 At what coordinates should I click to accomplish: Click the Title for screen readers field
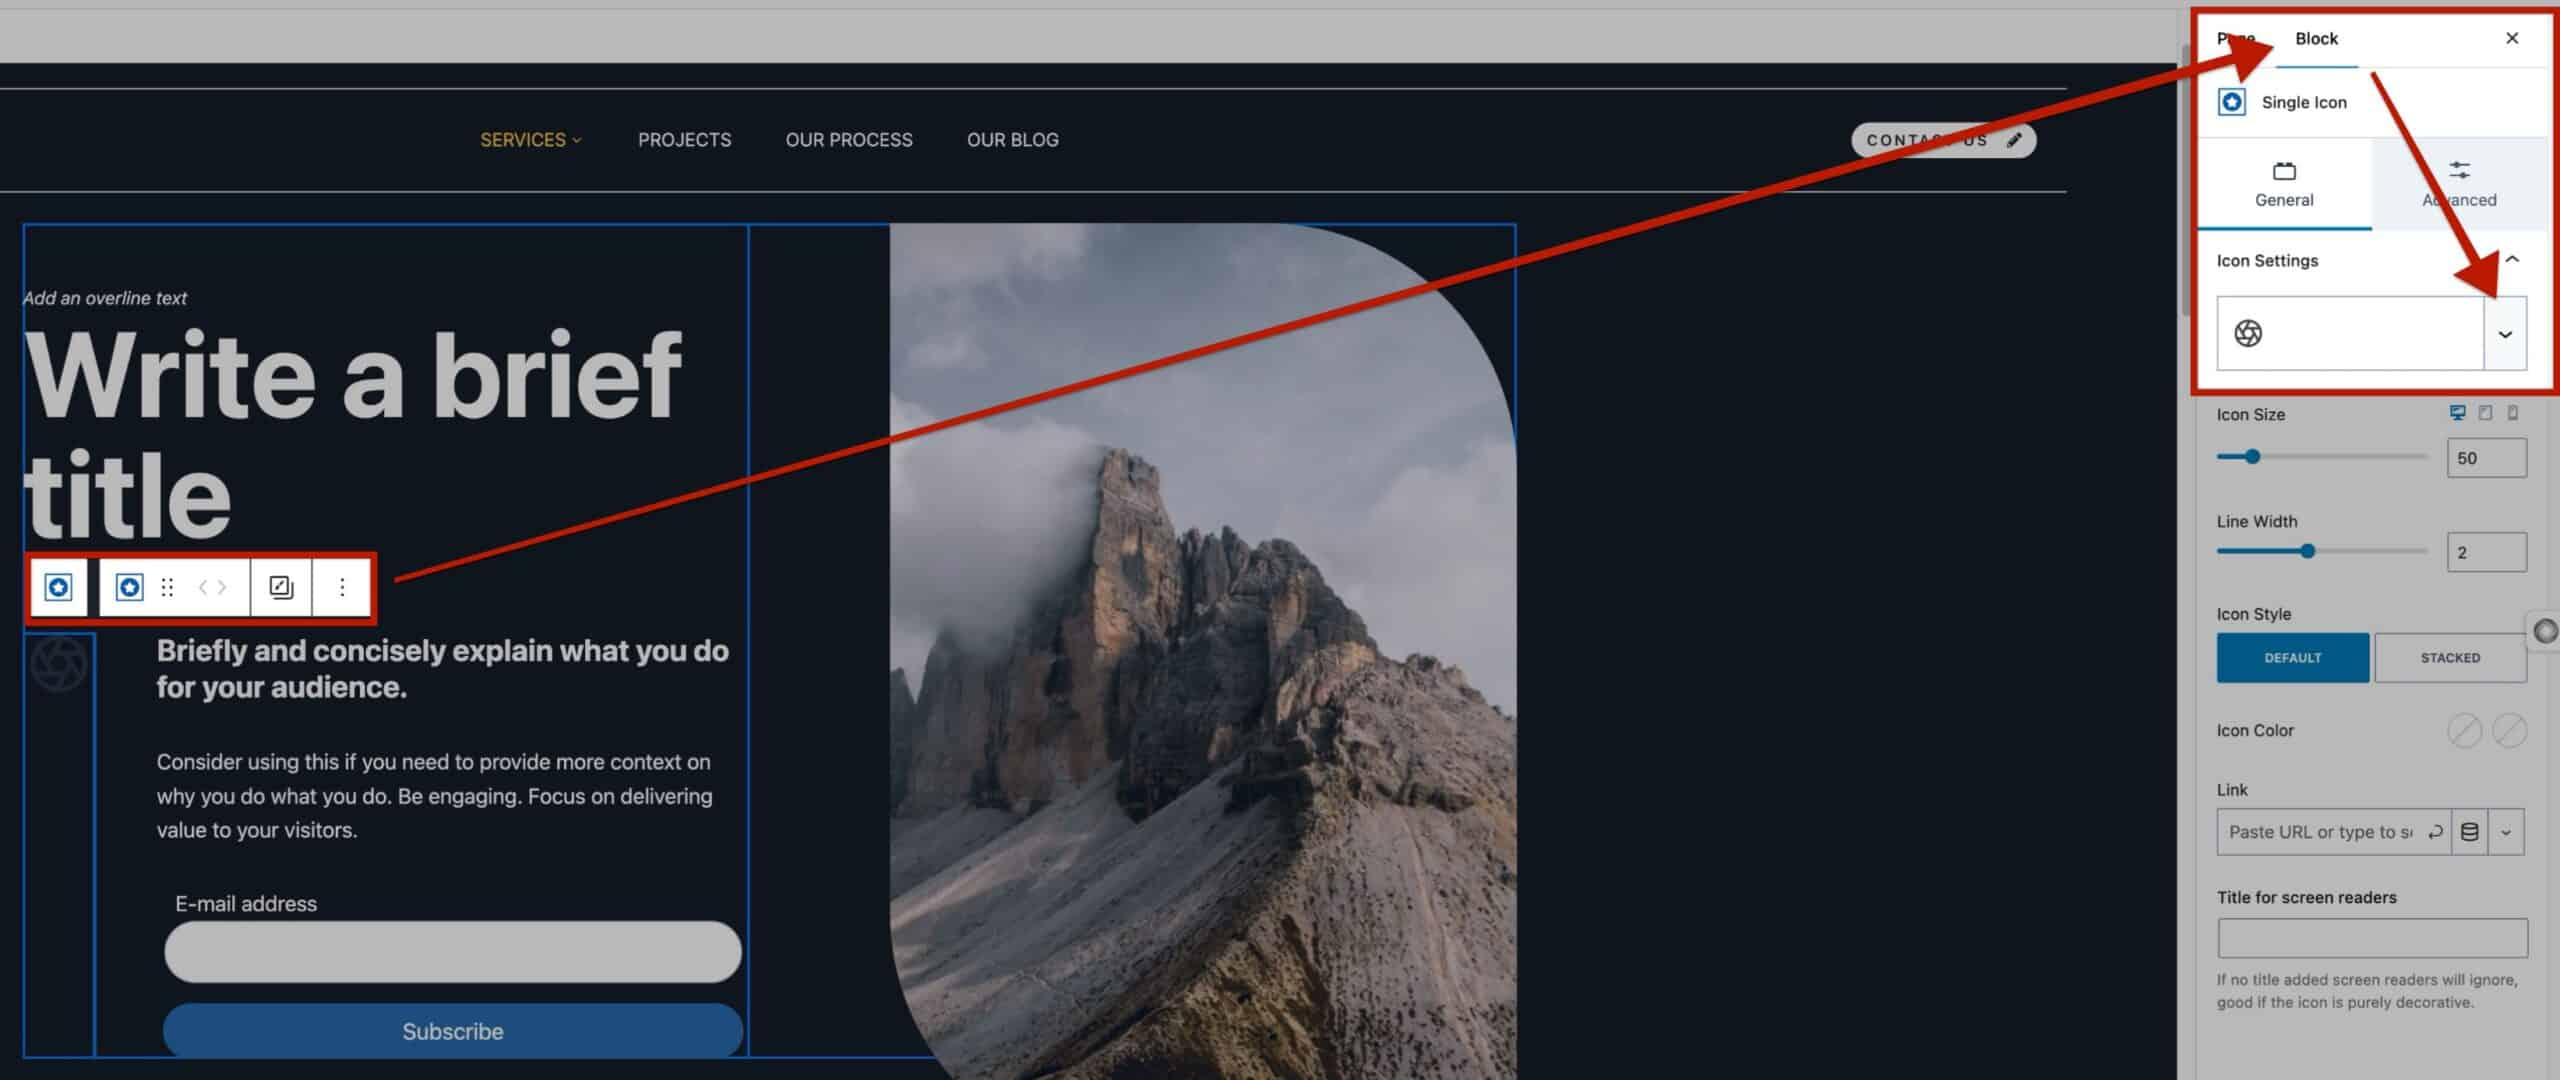click(x=2372, y=938)
